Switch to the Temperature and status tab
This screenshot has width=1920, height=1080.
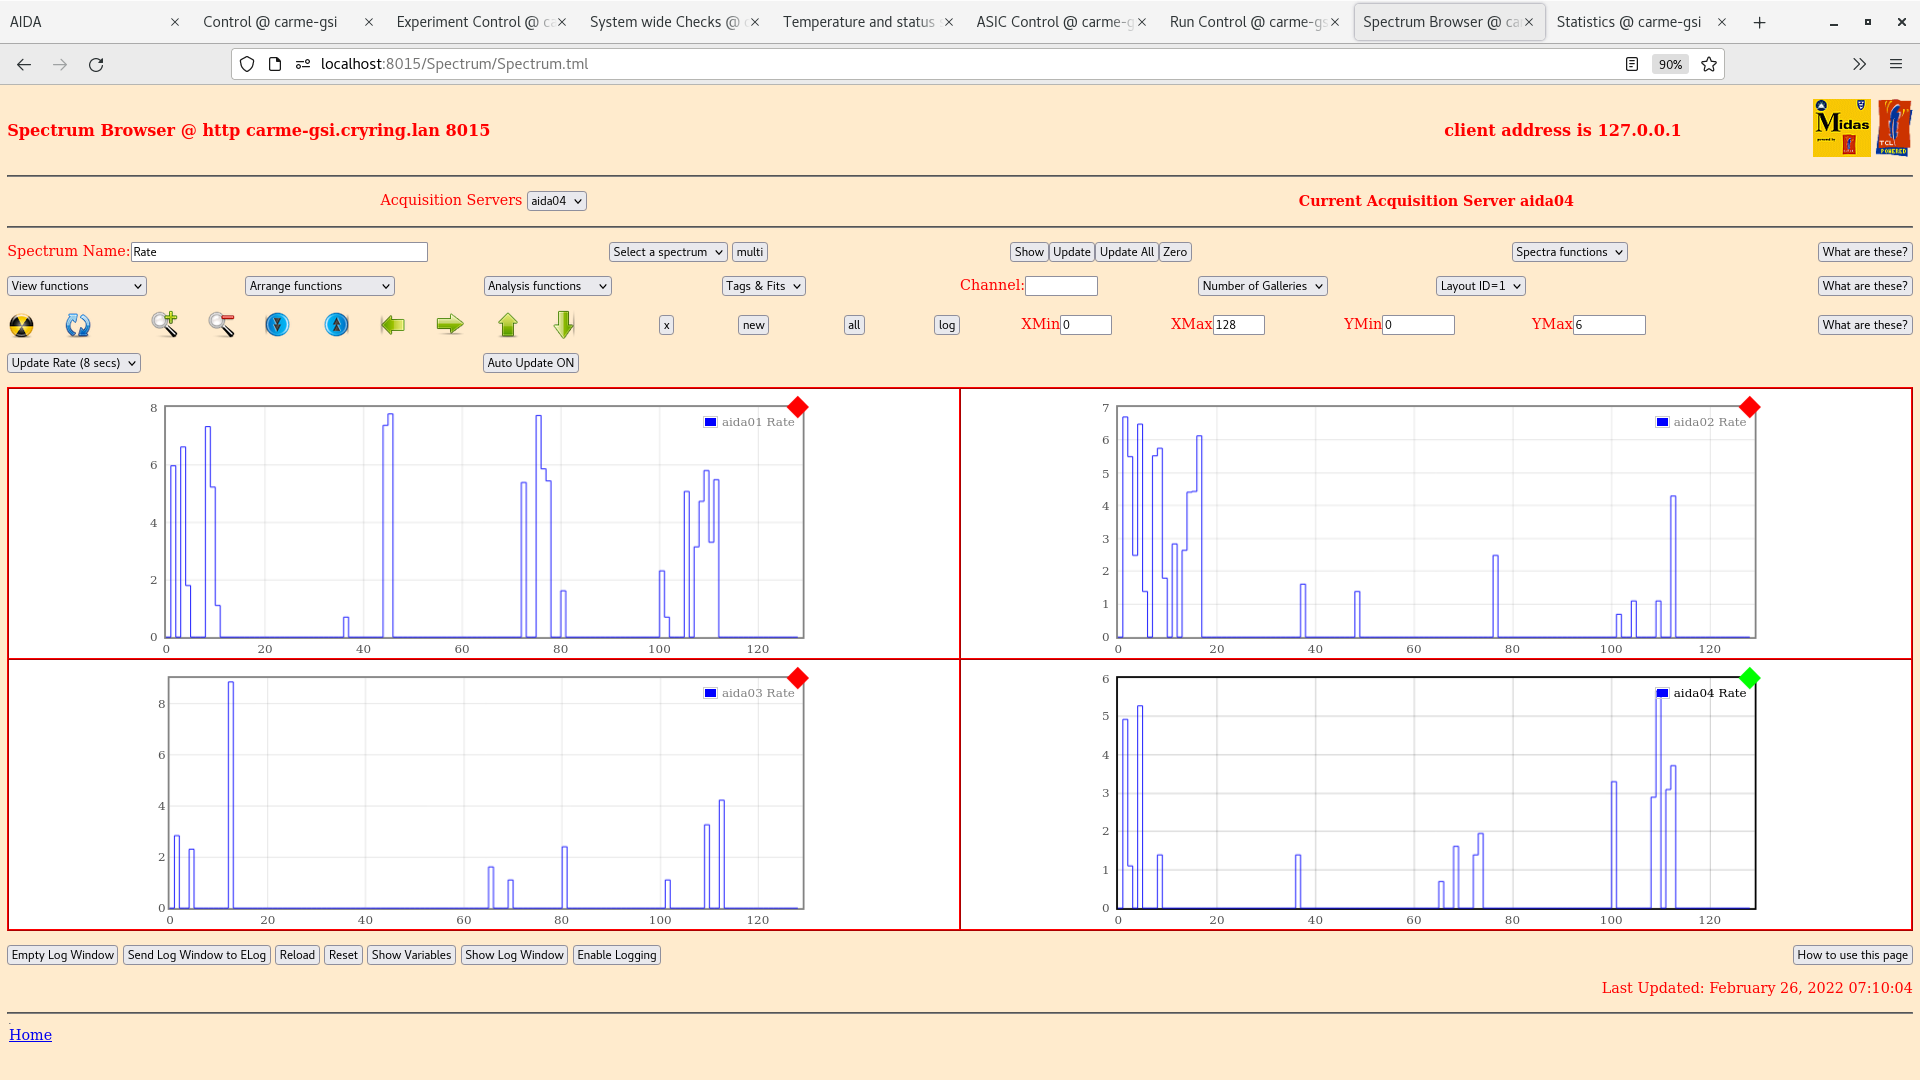(x=858, y=22)
